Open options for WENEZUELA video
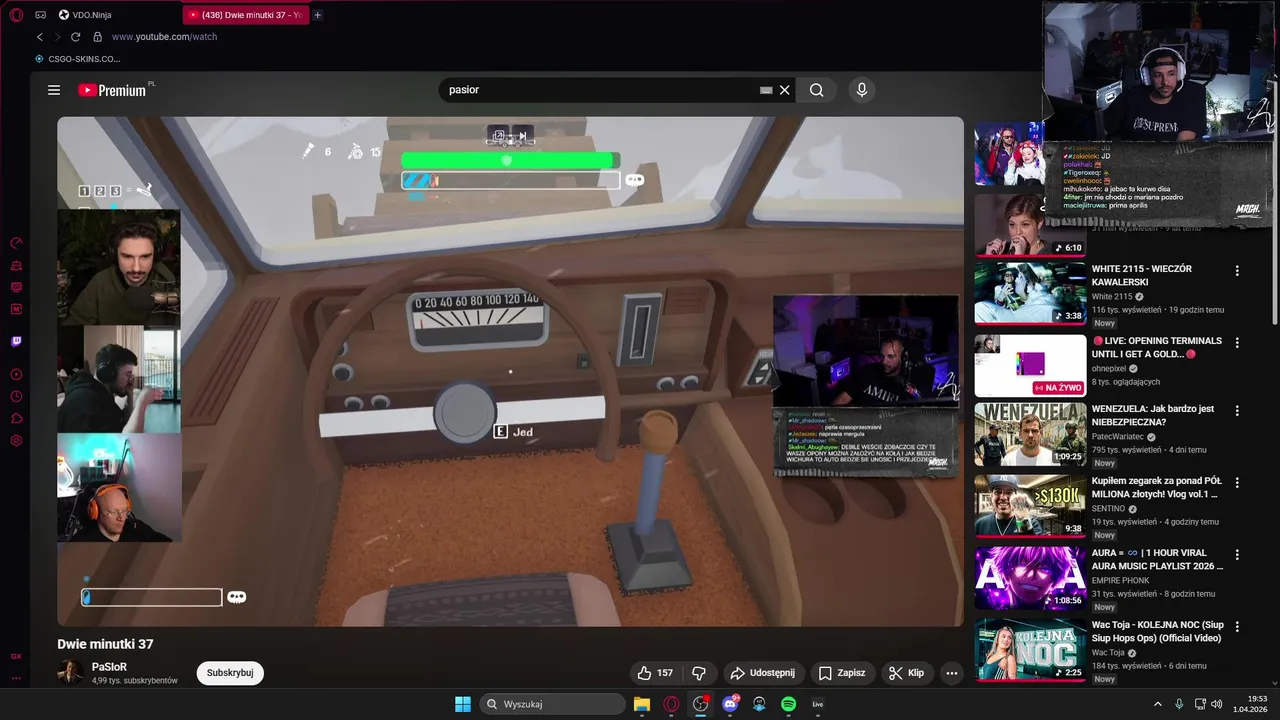This screenshot has height=720, width=1280. [x=1237, y=411]
